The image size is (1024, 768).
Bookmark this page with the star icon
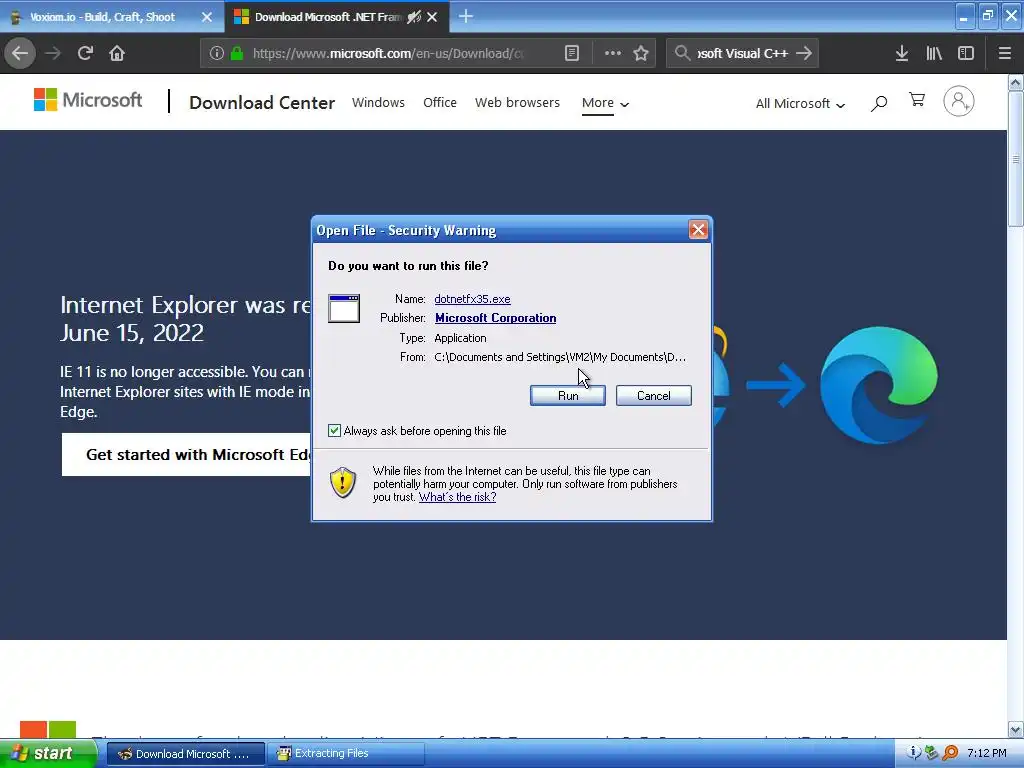(x=641, y=53)
